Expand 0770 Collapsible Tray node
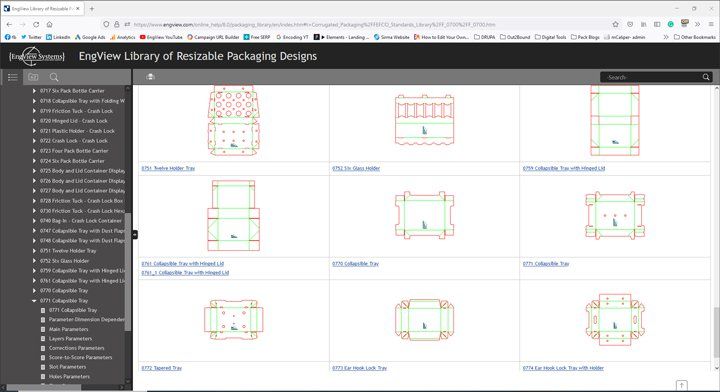720x392 pixels. pos(34,291)
